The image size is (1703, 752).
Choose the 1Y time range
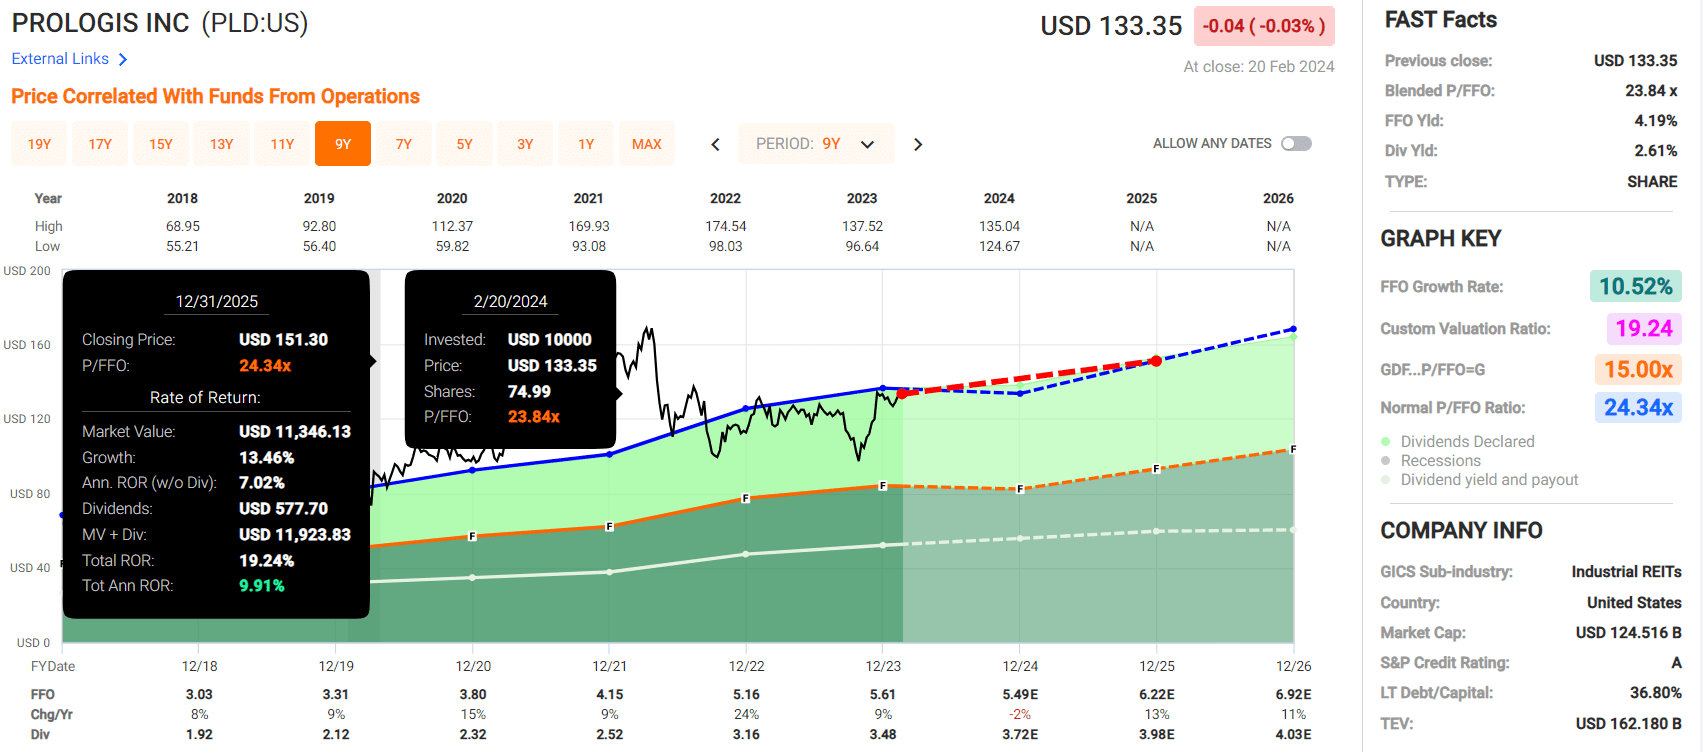(x=586, y=144)
